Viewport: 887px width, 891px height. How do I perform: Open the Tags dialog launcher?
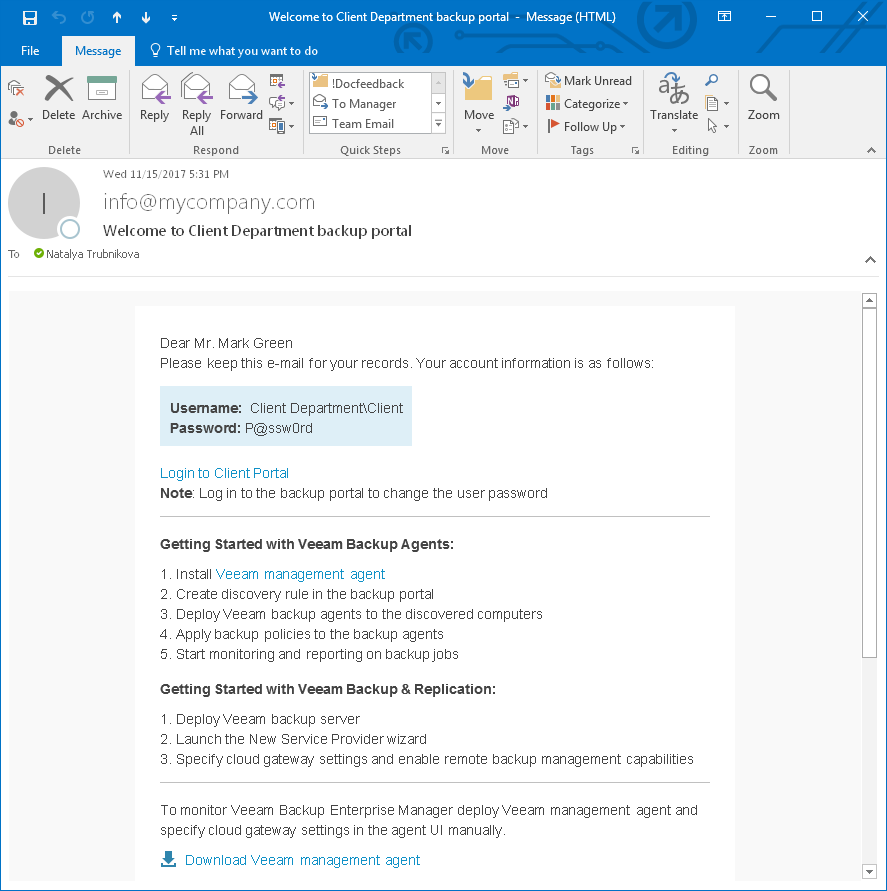635,151
